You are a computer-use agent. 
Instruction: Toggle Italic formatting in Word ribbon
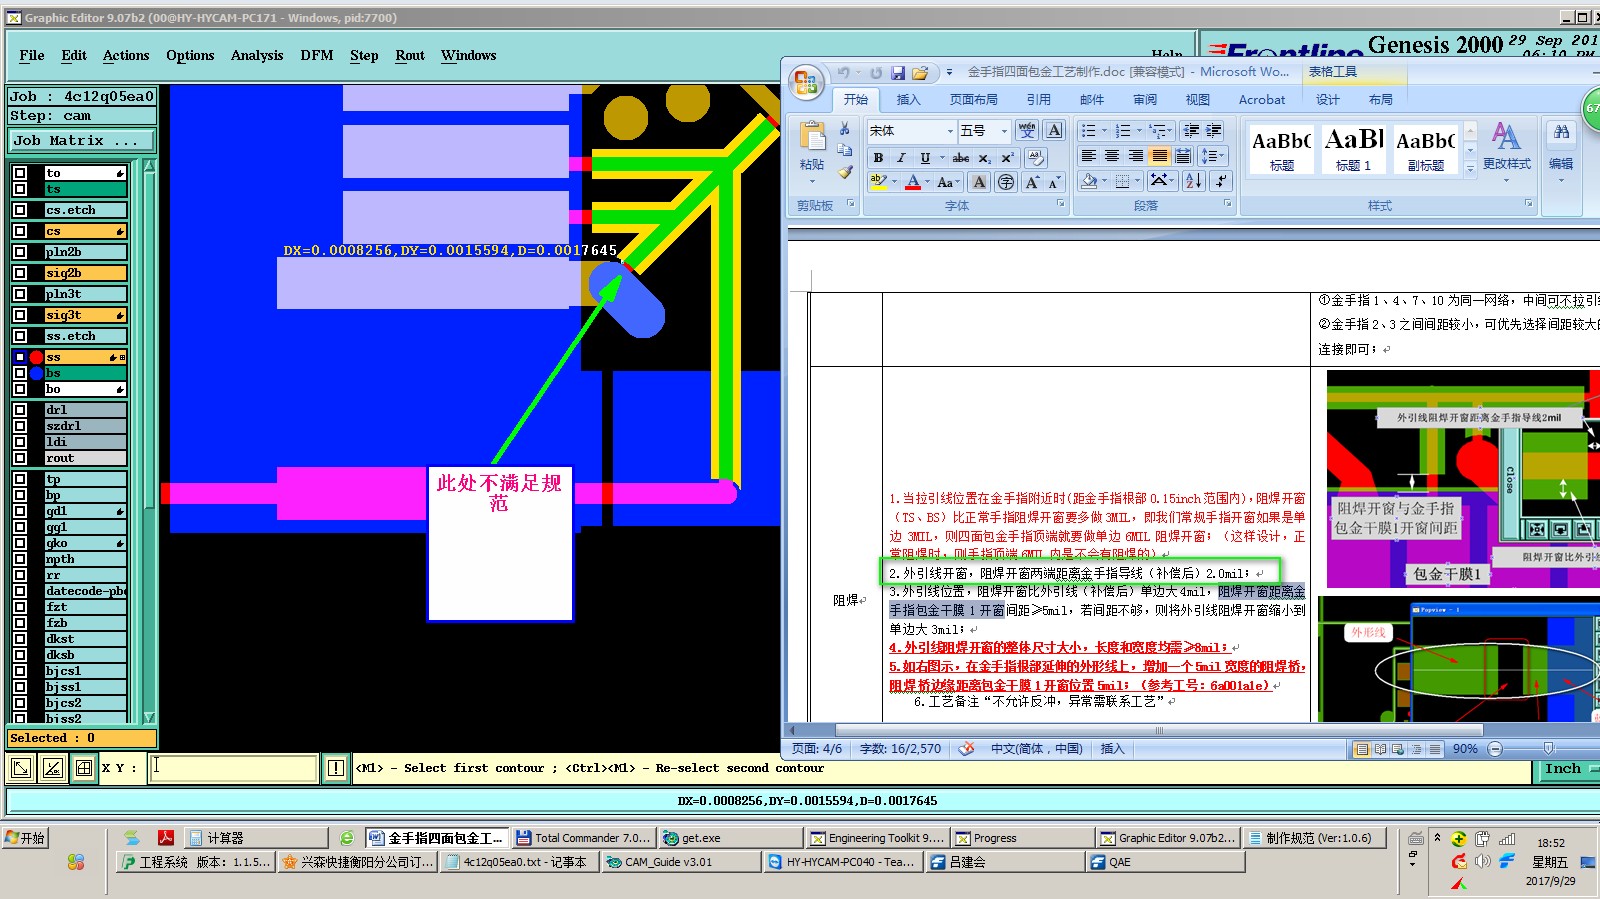click(x=900, y=157)
